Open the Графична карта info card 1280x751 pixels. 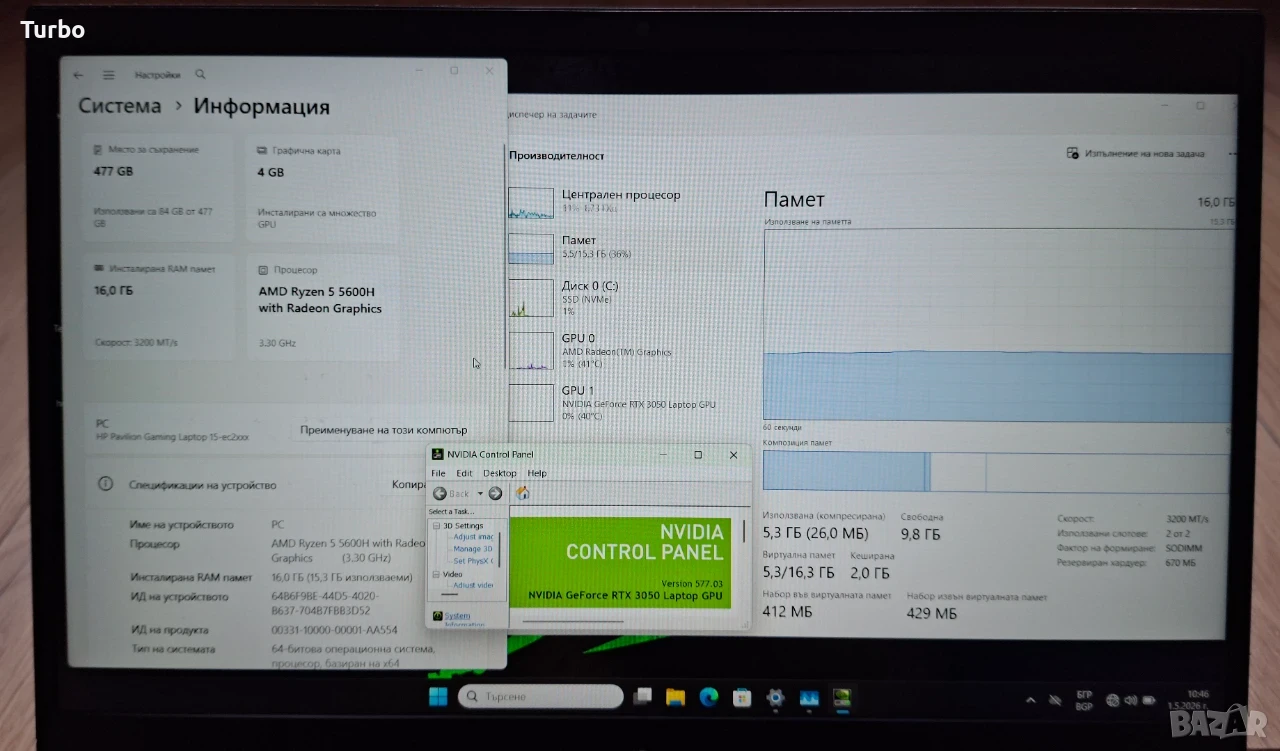pos(323,189)
